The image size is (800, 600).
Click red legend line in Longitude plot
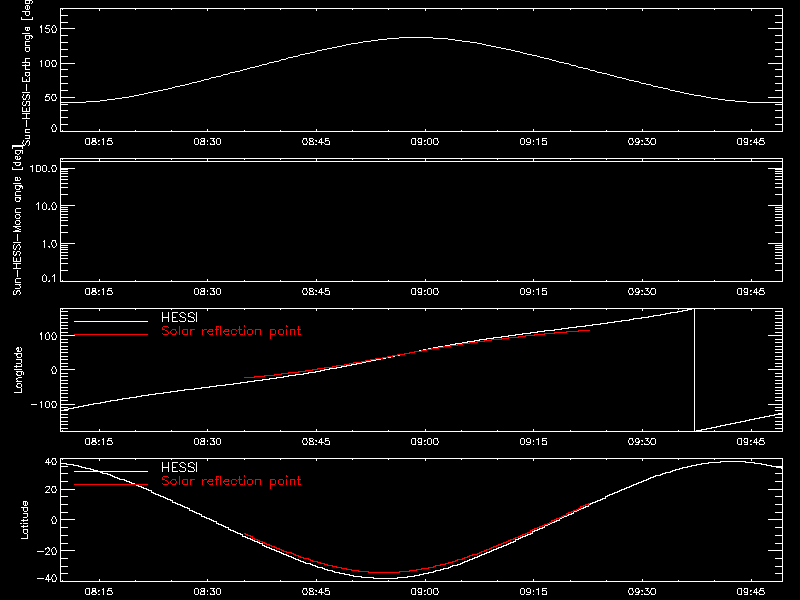point(111,335)
